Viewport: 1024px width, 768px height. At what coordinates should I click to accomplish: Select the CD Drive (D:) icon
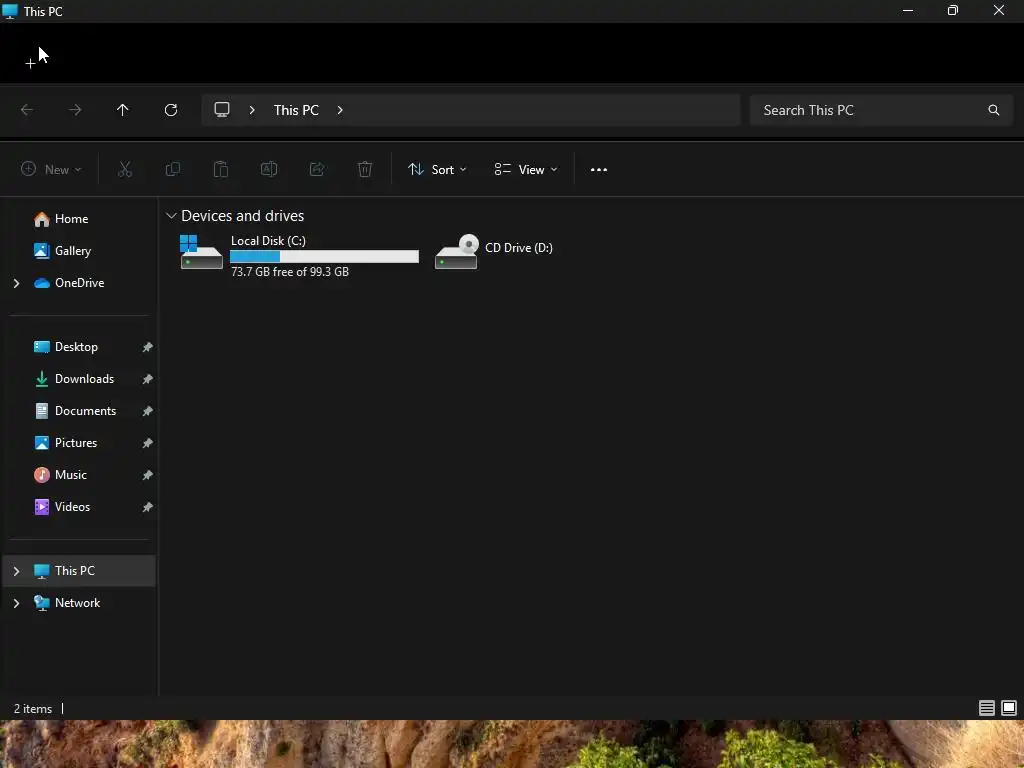click(456, 252)
